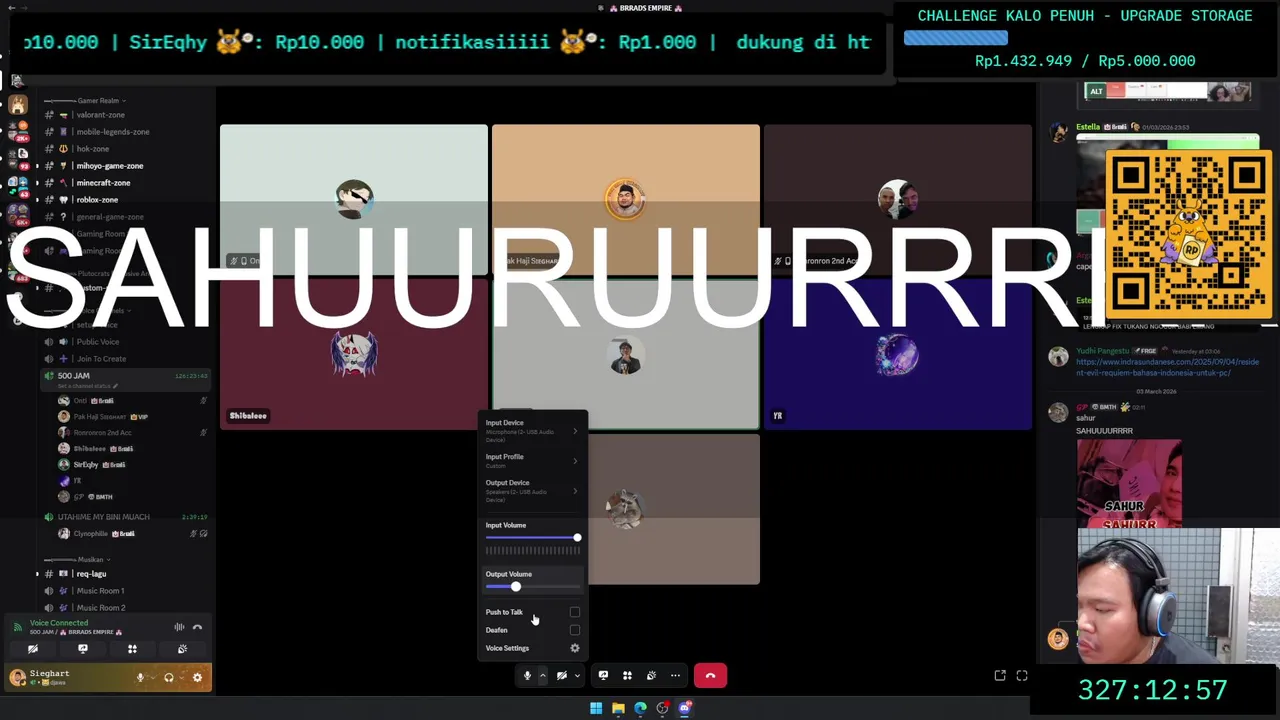Image resolution: width=1280 pixels, height=720 pixels.
Task: Open the Input Profile submenu
Action: (532, 460)
